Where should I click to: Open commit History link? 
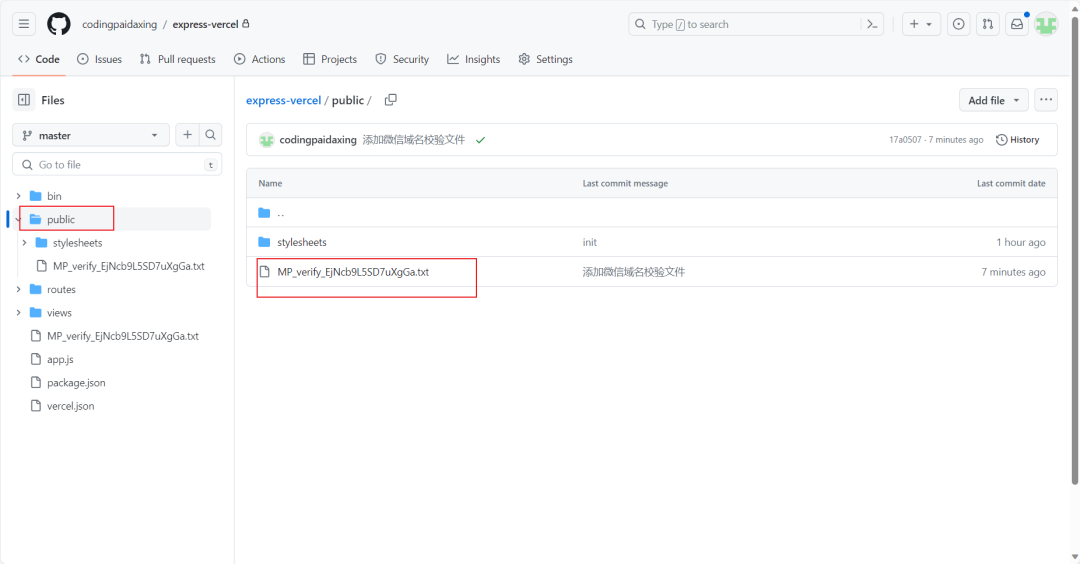click(1017, 140)
